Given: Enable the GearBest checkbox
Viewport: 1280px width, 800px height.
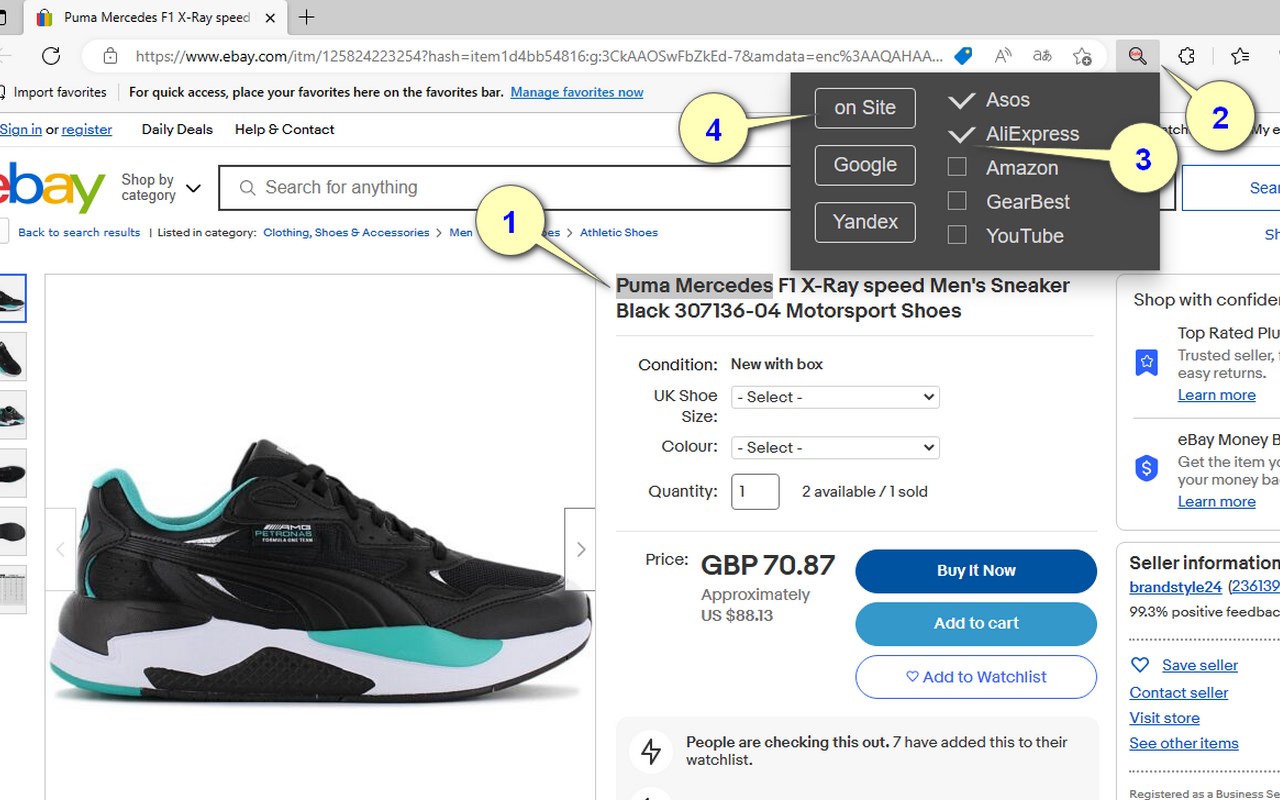Looking at the screenshot, I should point(957,201).
